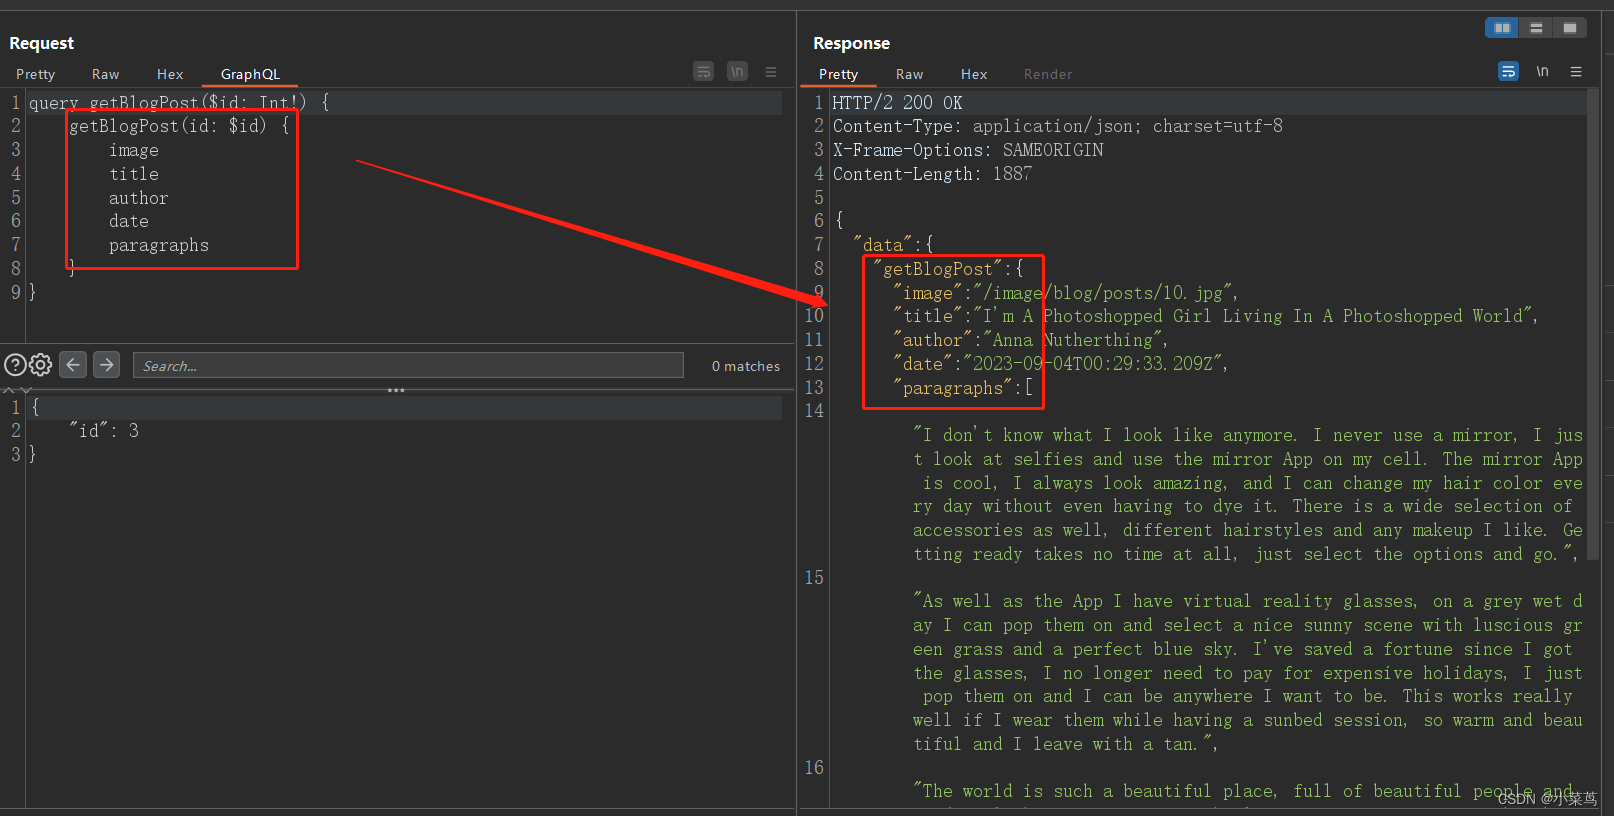
Task: Click the Request panel heading
Action: [41, 43]
